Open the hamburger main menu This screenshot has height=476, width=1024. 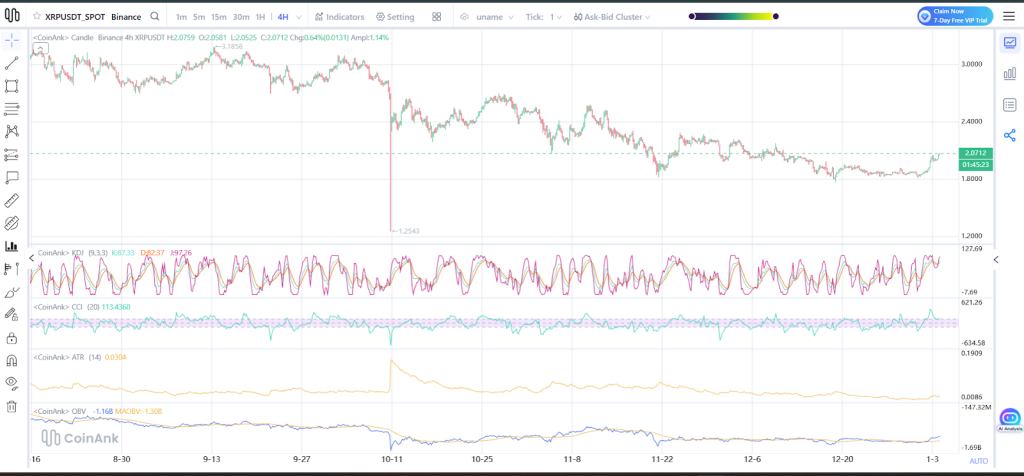(x=1009, y=16)
